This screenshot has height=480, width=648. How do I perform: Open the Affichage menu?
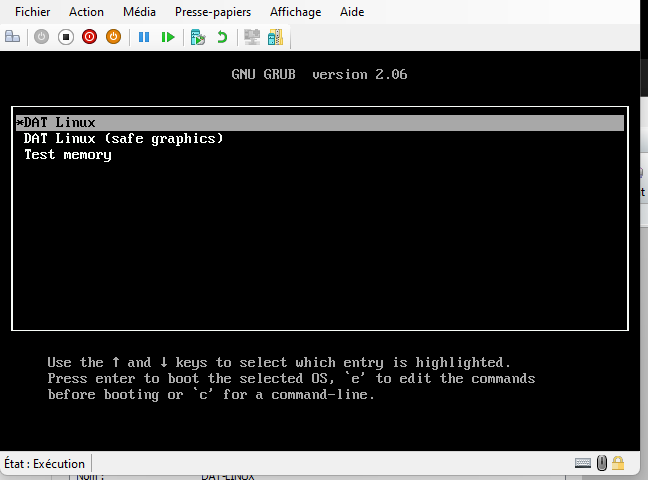(295, 12)
